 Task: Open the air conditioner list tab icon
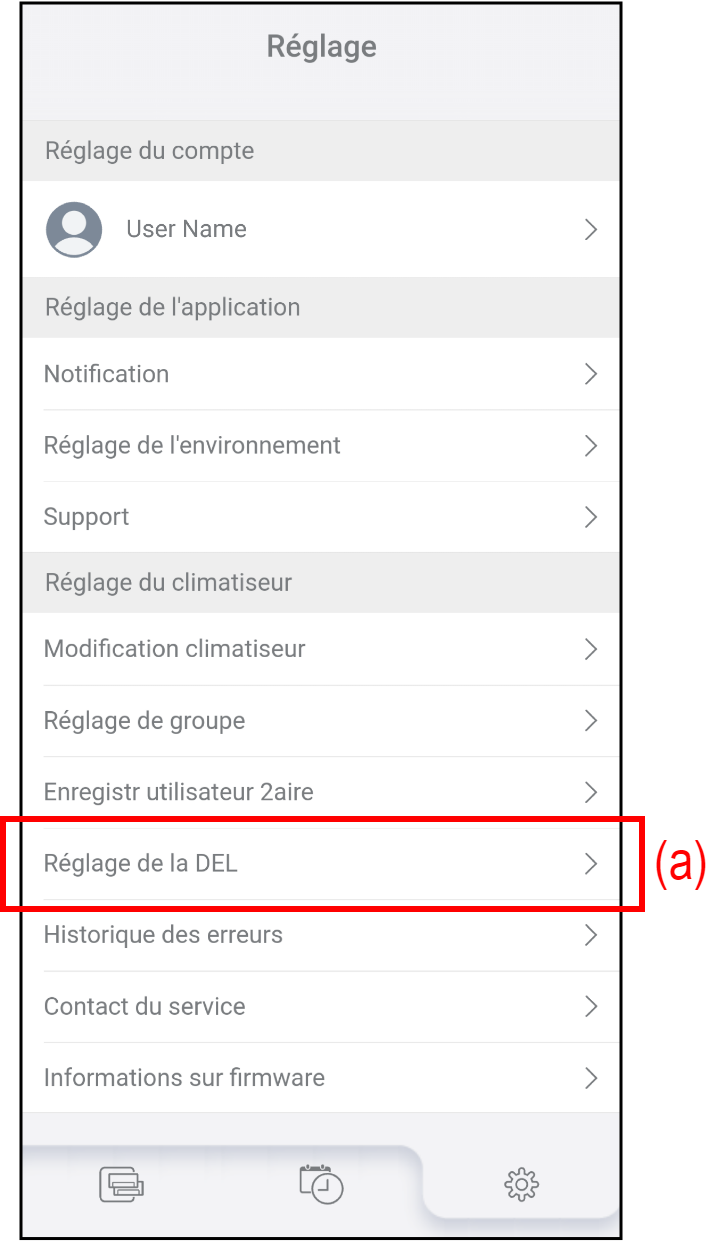click(121, 1184)
